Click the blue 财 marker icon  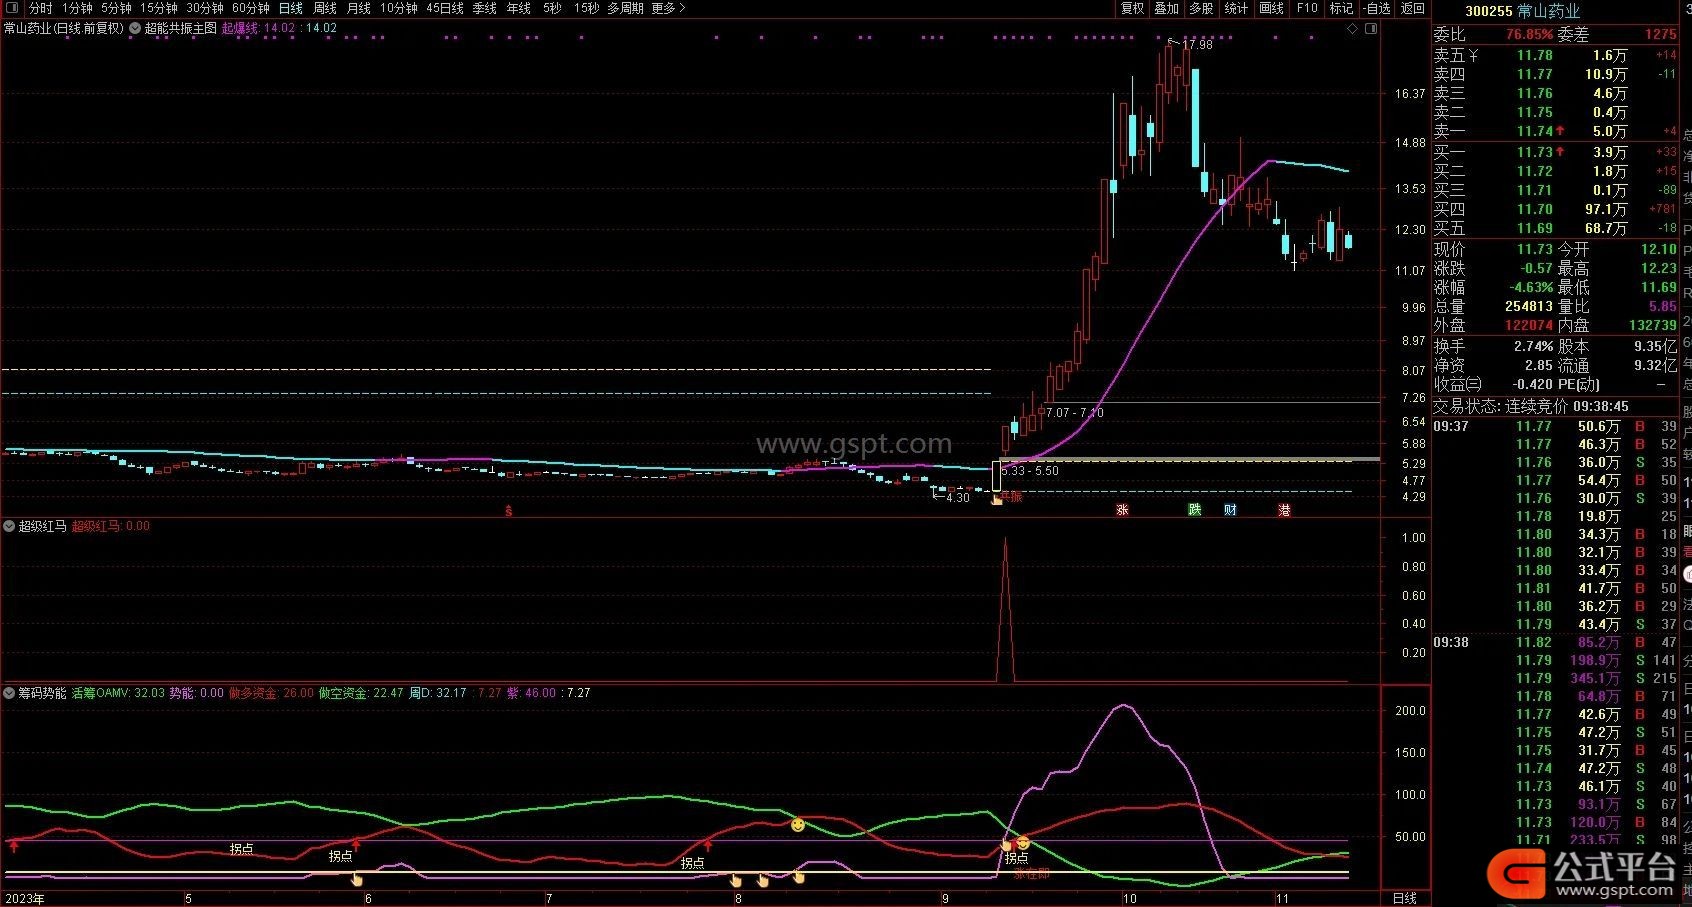1231,510
